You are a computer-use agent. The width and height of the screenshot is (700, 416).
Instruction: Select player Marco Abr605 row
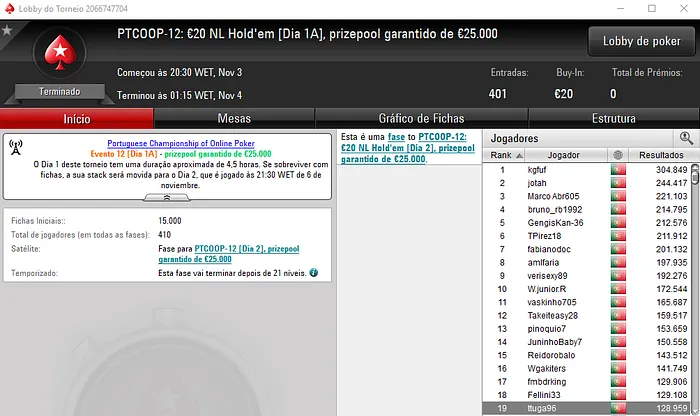click(587, 196)
